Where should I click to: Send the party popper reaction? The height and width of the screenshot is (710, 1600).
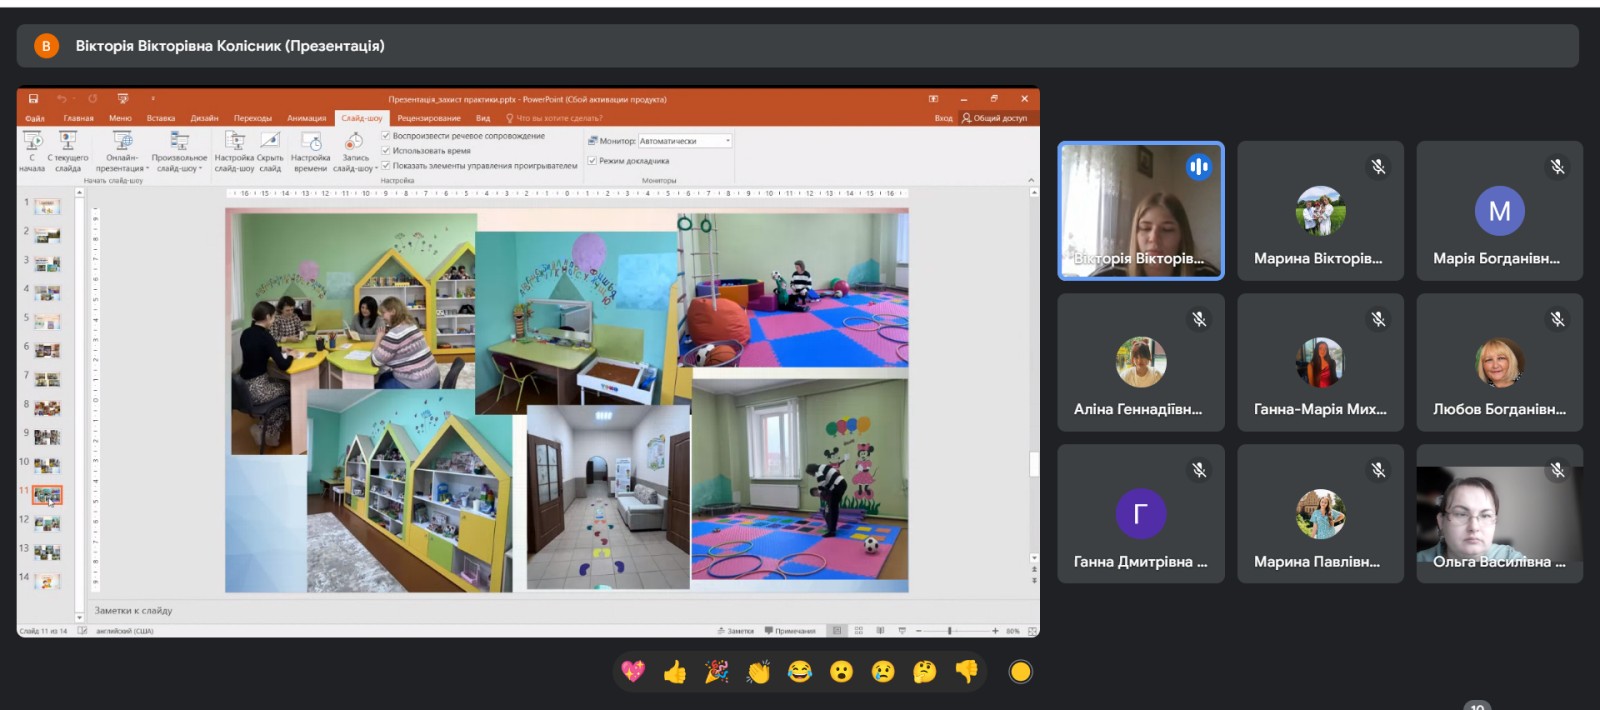(x=717, y=672)
